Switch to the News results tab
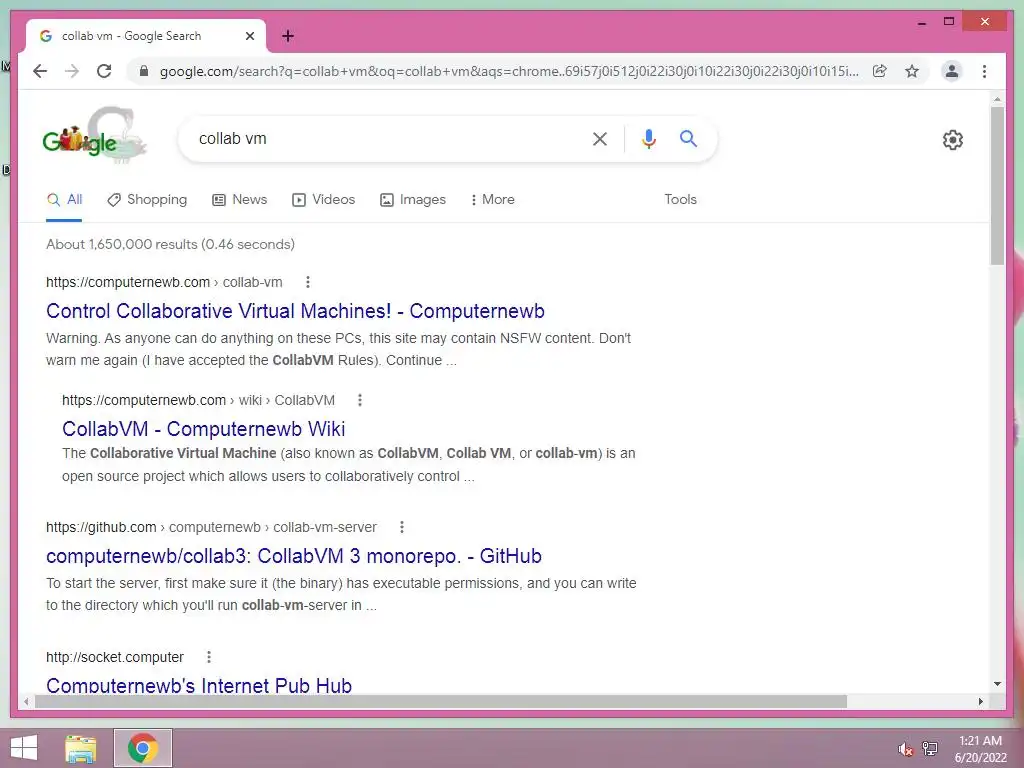1024x768 pixels. [240, 200]
